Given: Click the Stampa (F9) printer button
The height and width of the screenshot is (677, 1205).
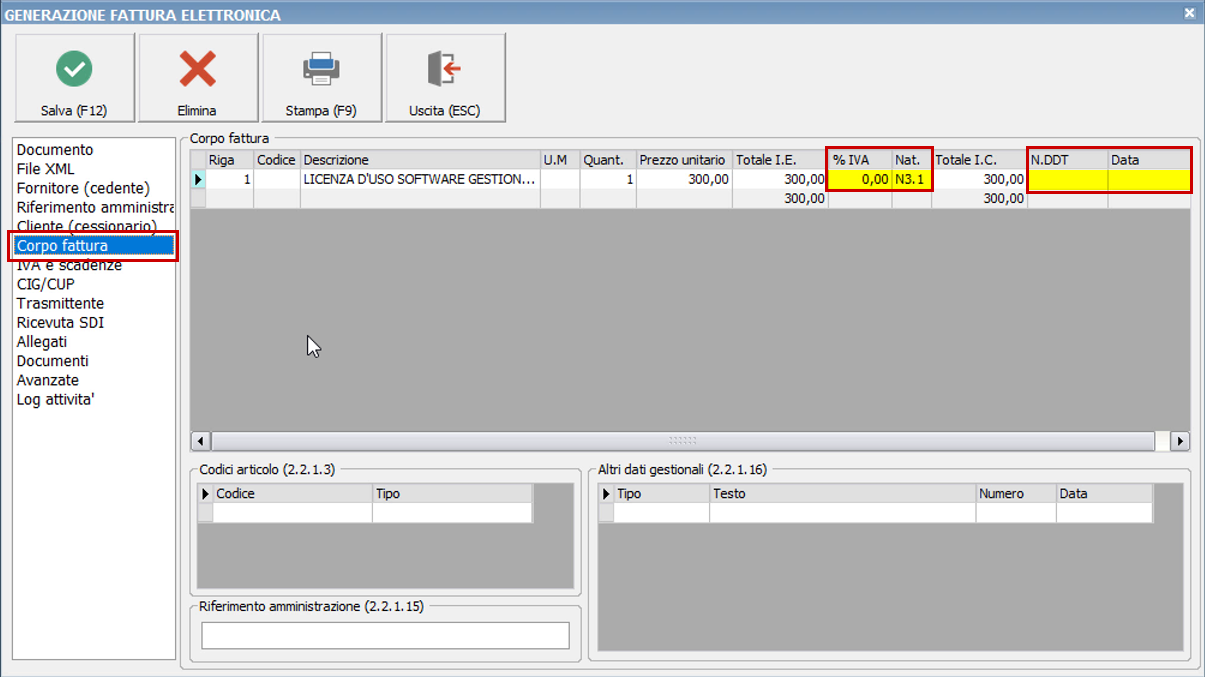Looking at the screenshot, I should click(322, 78).
